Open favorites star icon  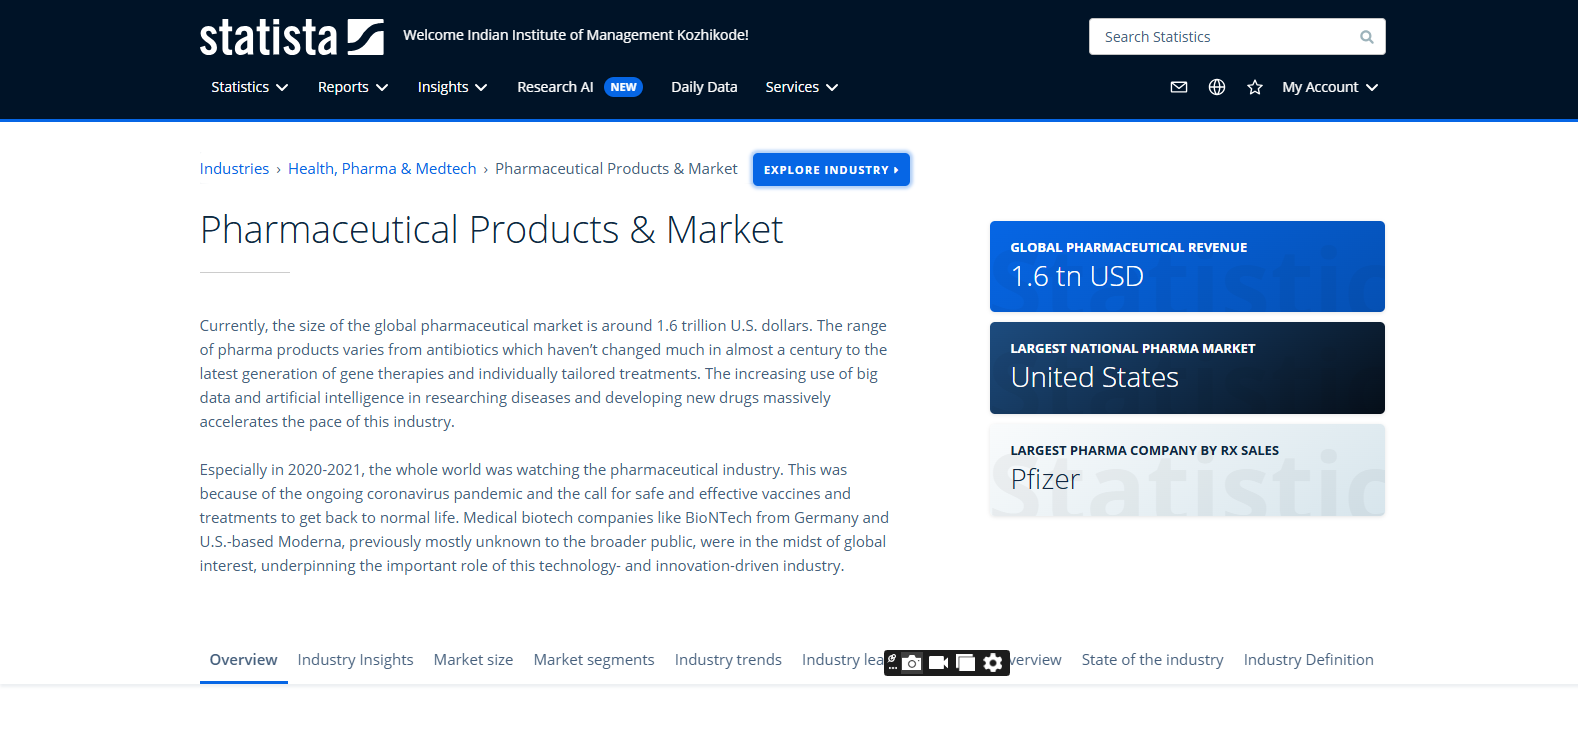(x=1255, y=87)
